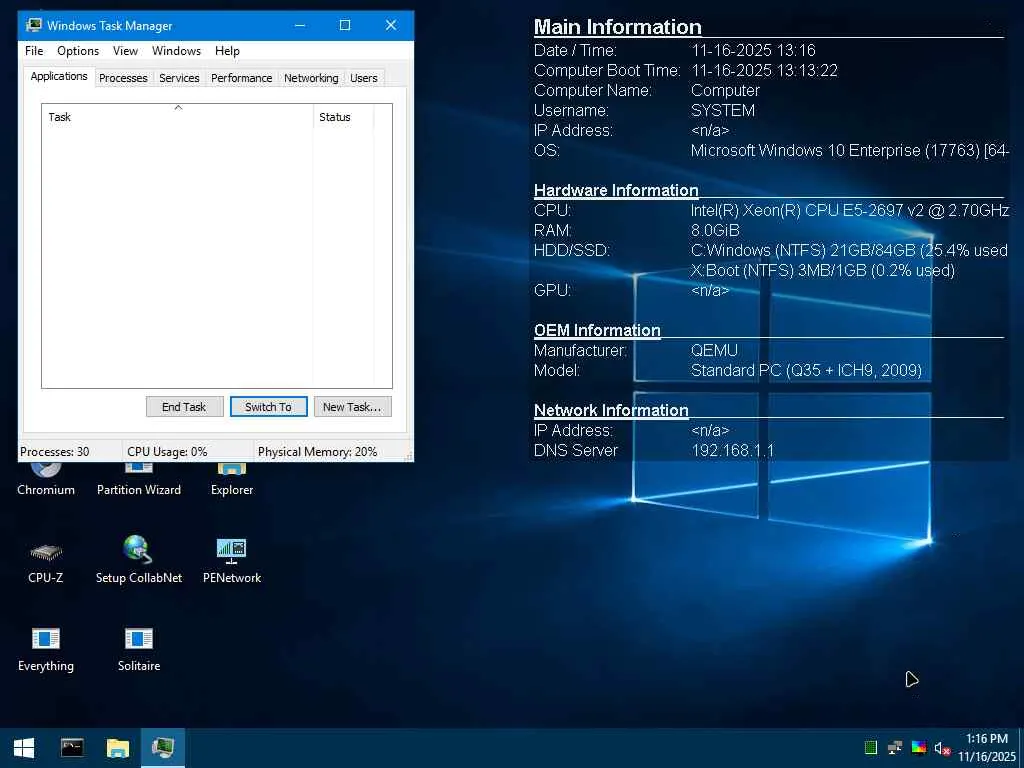The image size is (1024, 768).
Task: Click the CPU Usage: 0% status text
Action: pos(167,452)
